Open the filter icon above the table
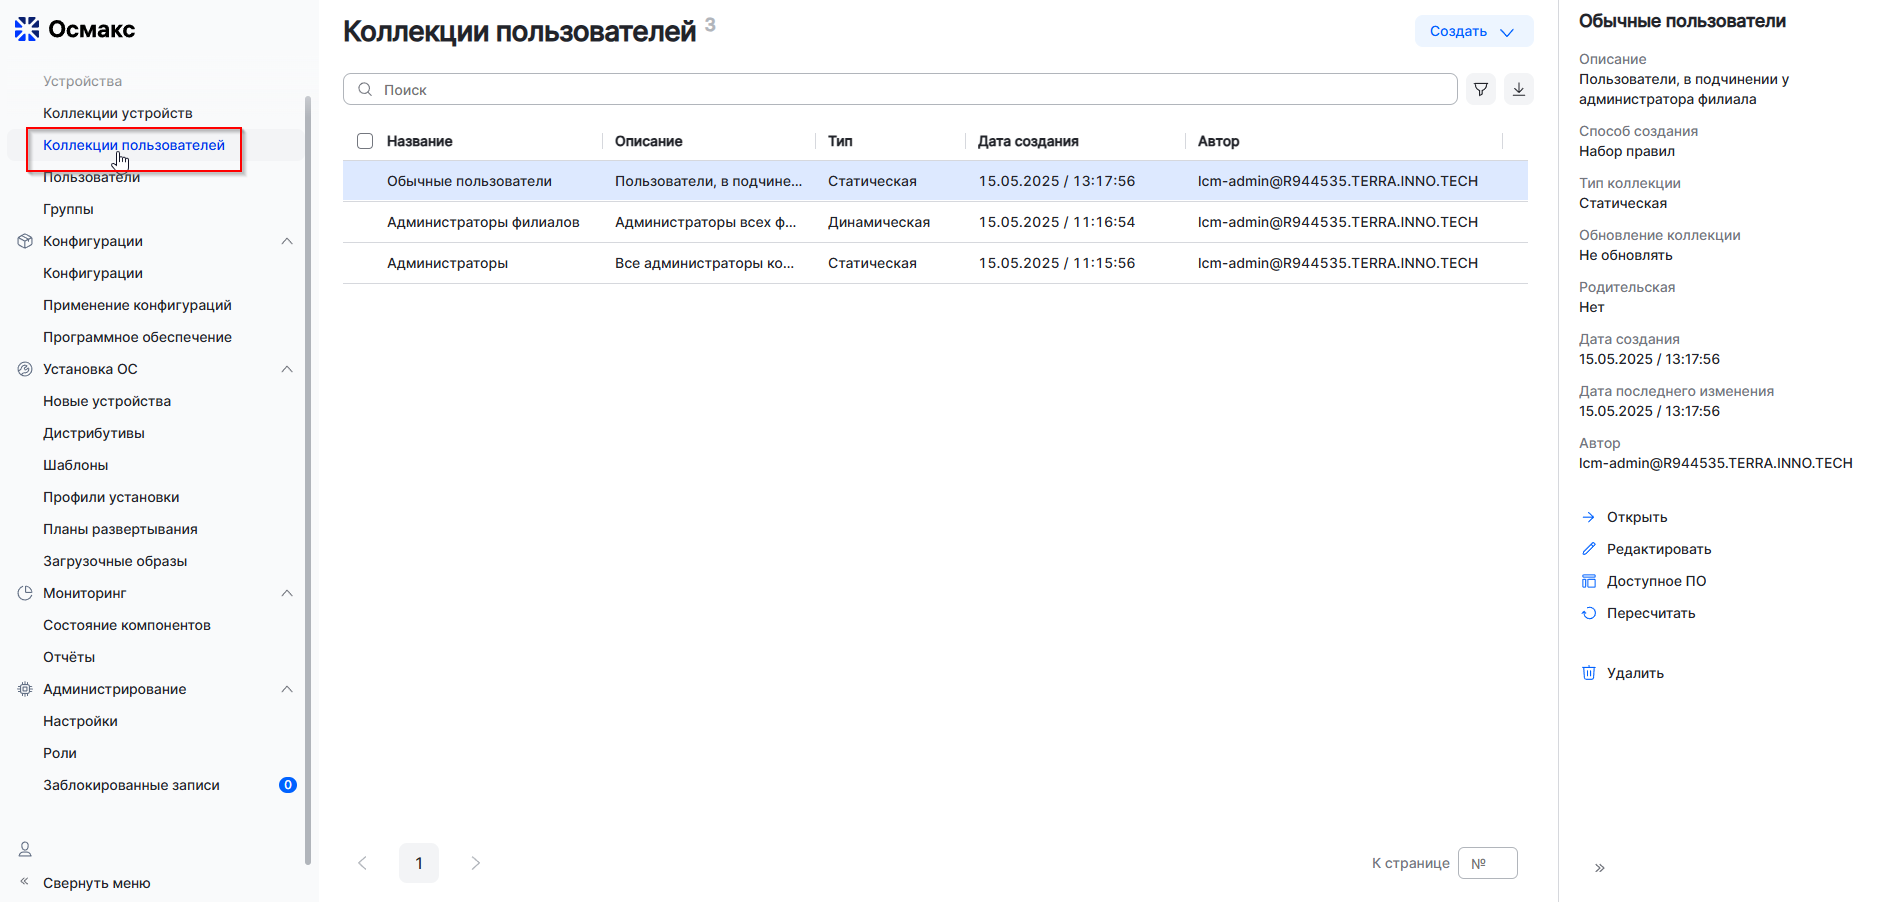This screenshot has width=1900, height=902. click(1481, 89)
